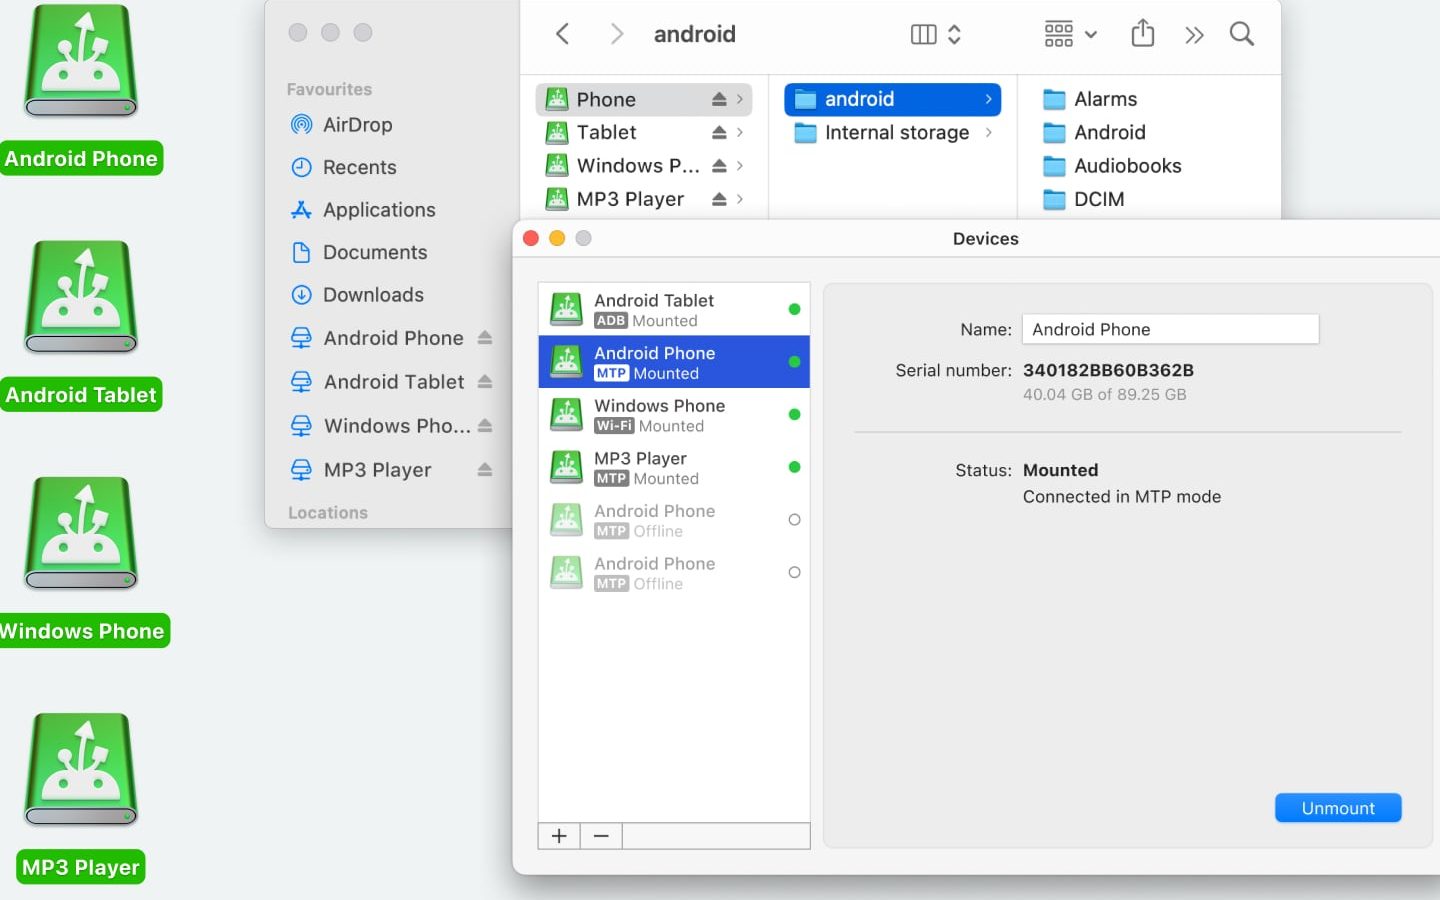Go back in the Finder window
The width and height of the screenshot is (1440, 900).
(x=563, y=34)
